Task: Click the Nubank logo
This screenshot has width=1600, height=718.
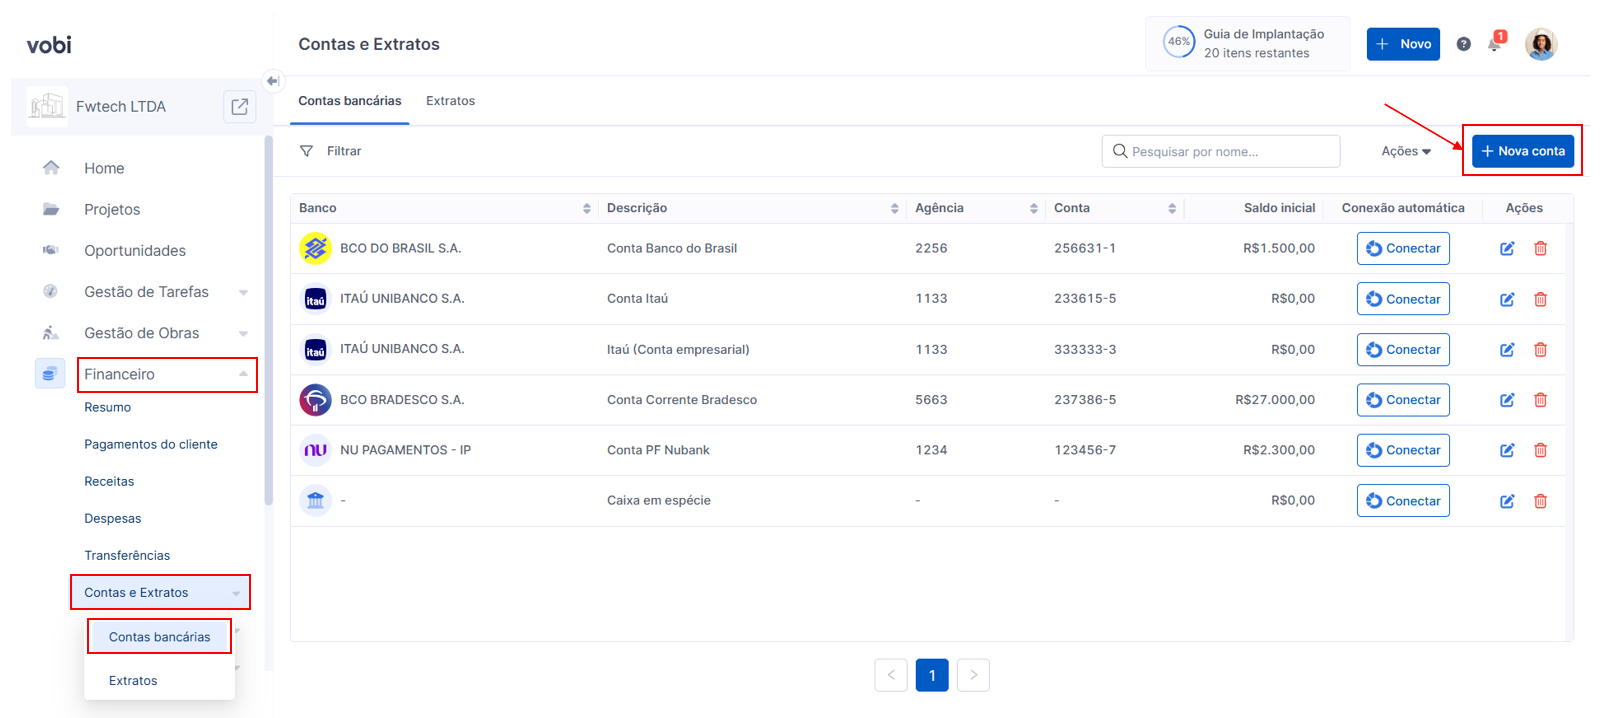Action: (x=316, y=450)
